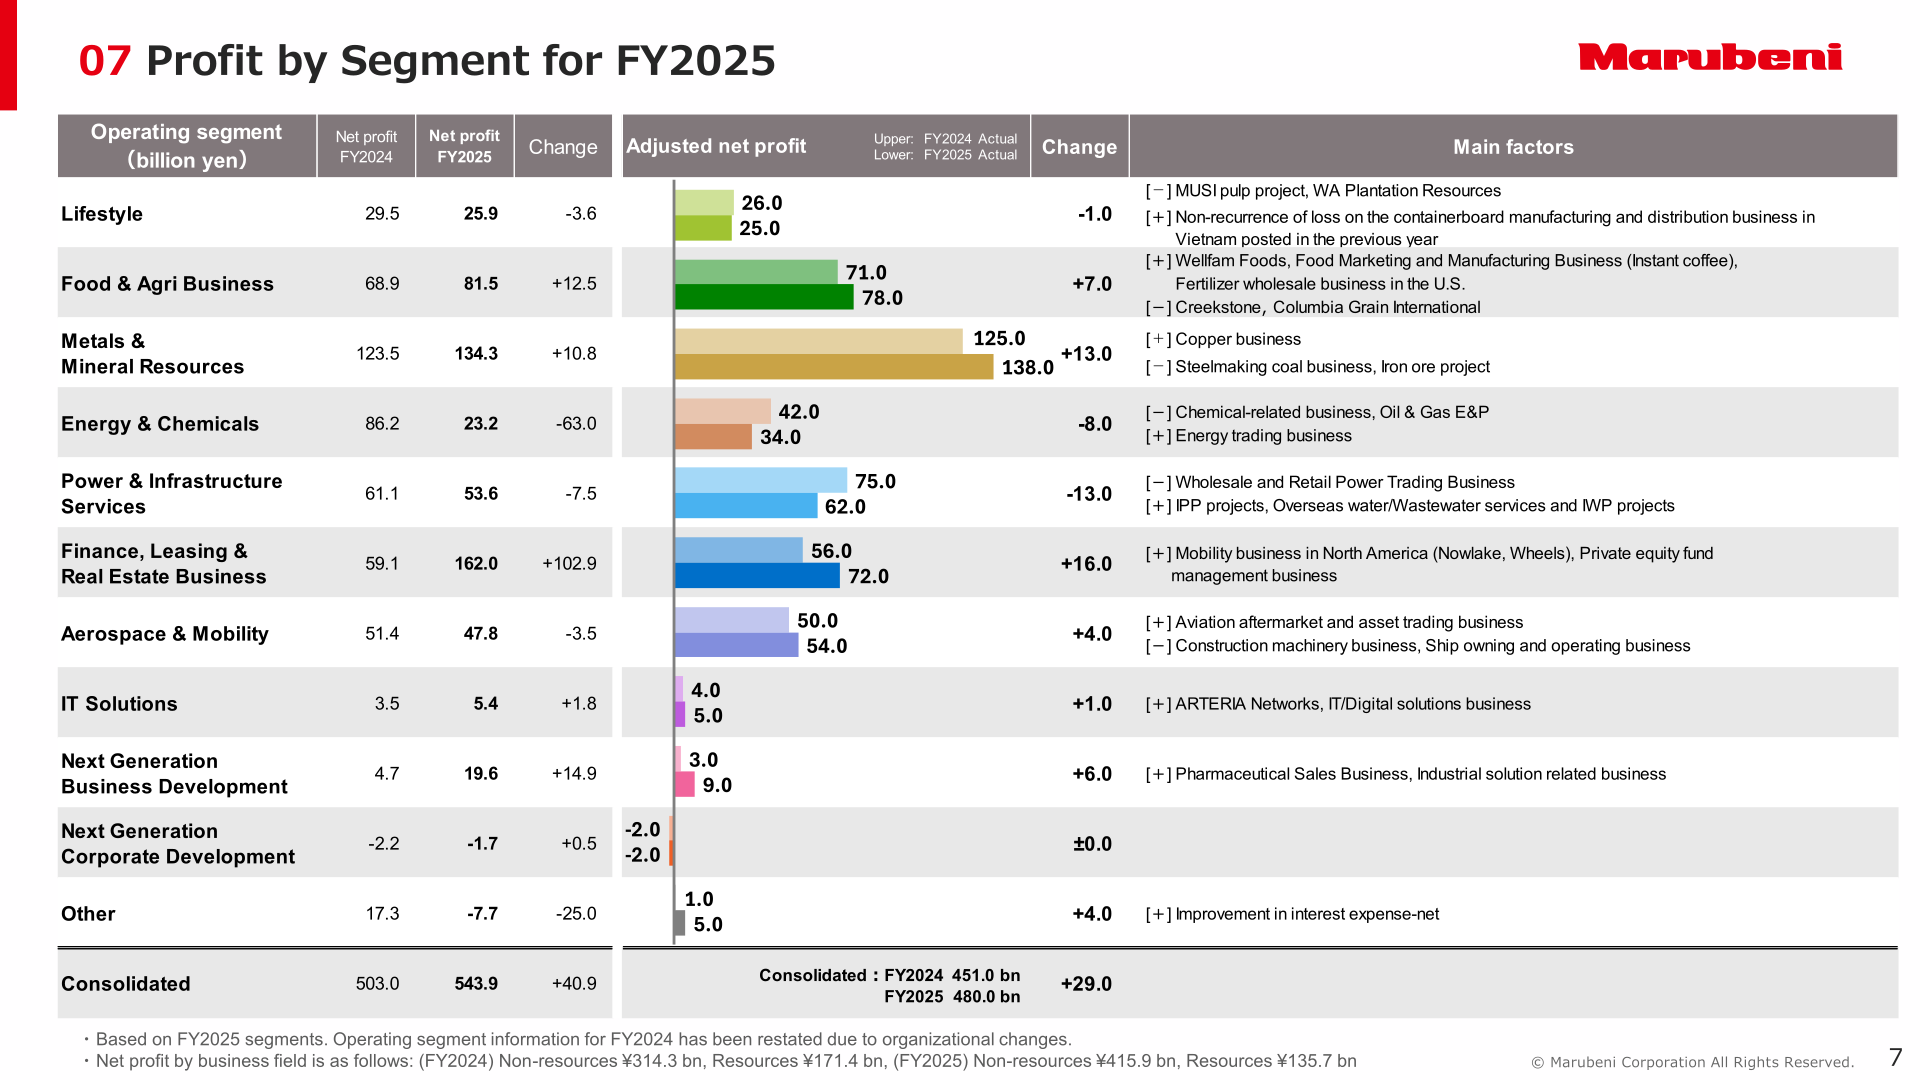Image resolution: width=1920 pixels, height=1080 pixels.
Task: Click 'Wholesale and Retail Power Trading Business' factor
Action: pyautogui.click(x=1345, y=482)
